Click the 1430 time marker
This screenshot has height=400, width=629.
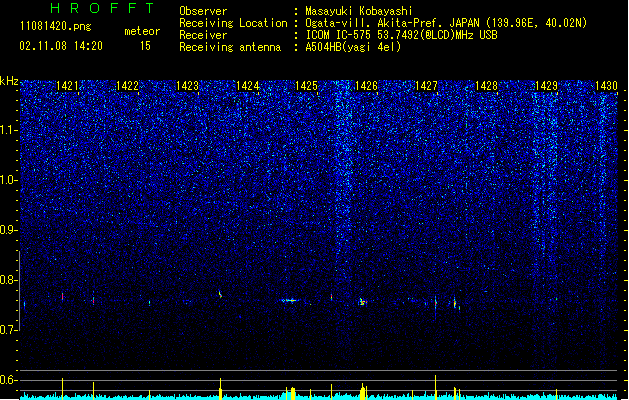607,86
